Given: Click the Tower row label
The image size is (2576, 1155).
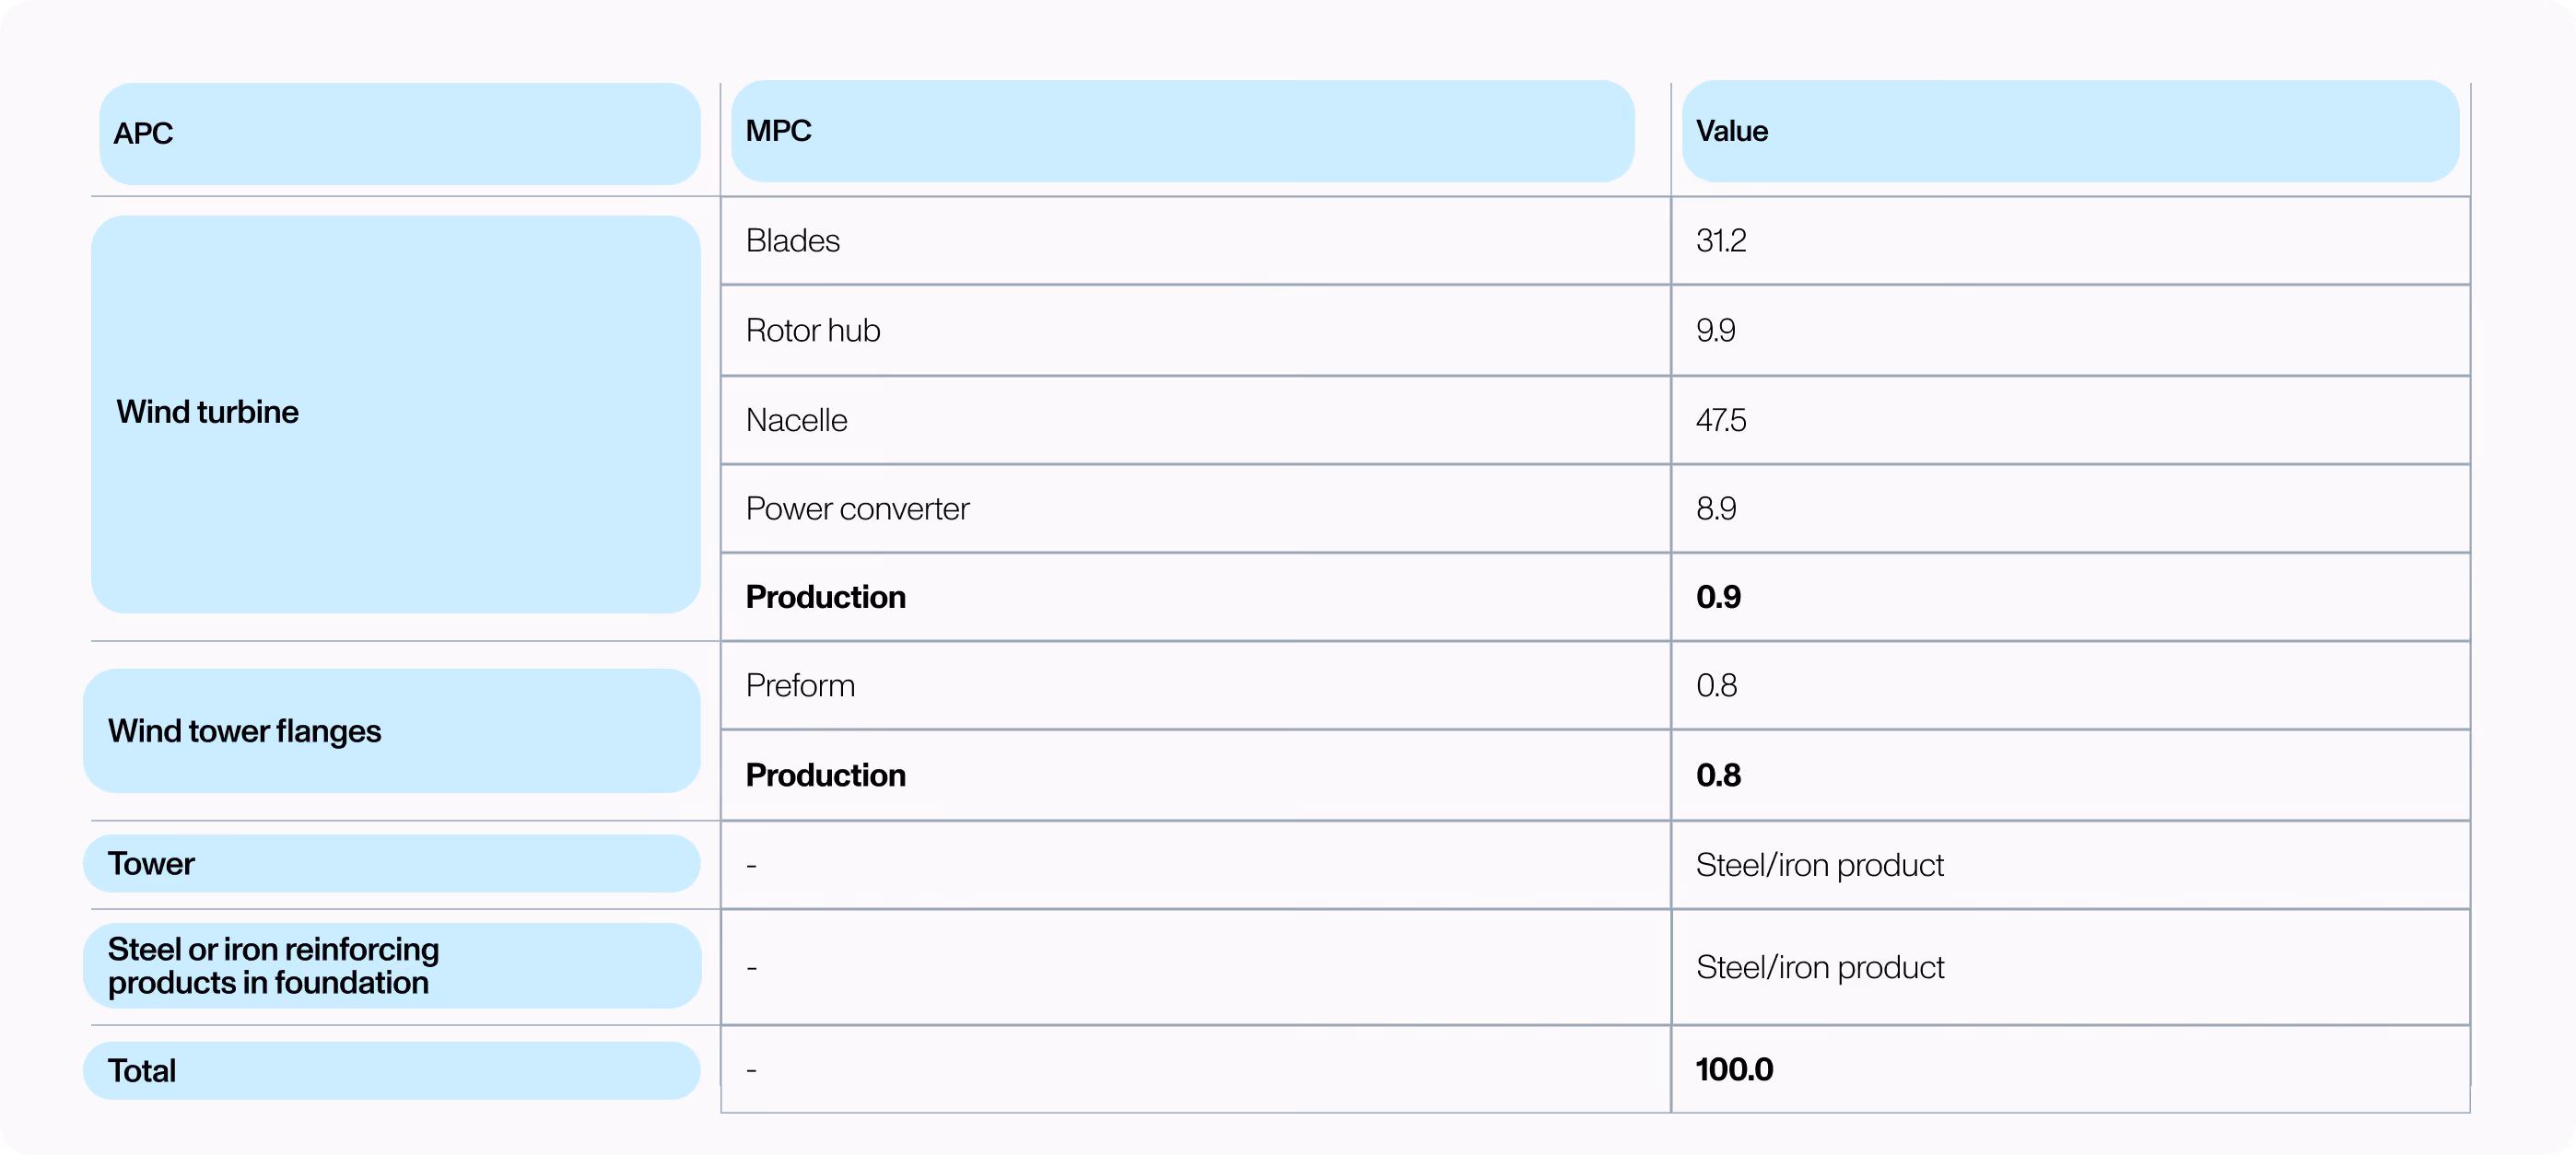Looking at the screenshot, I should [x=391, y=864].
